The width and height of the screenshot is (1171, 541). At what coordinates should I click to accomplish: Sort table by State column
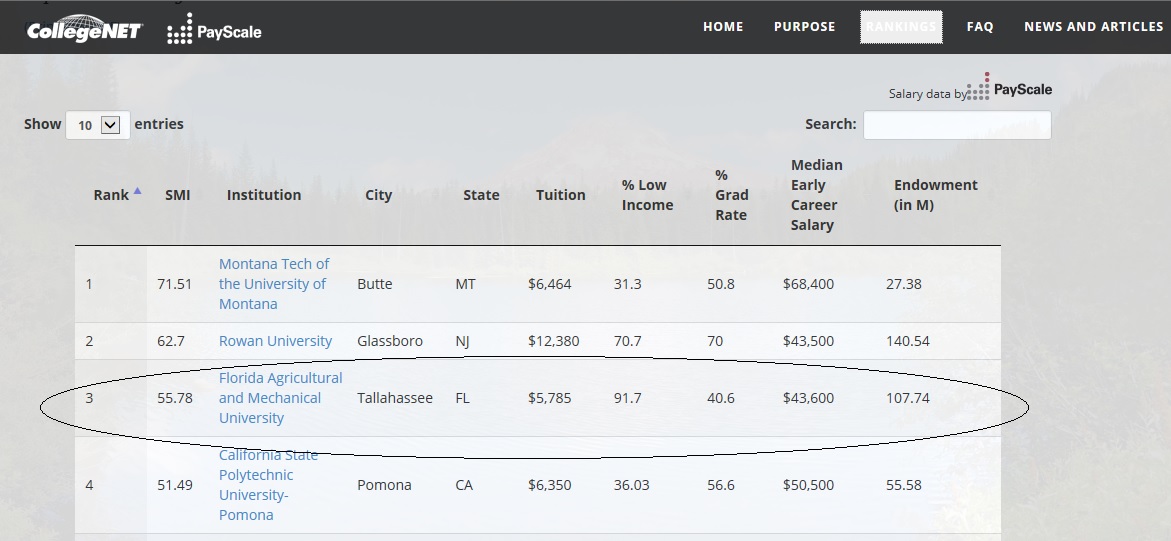[481, 195]
